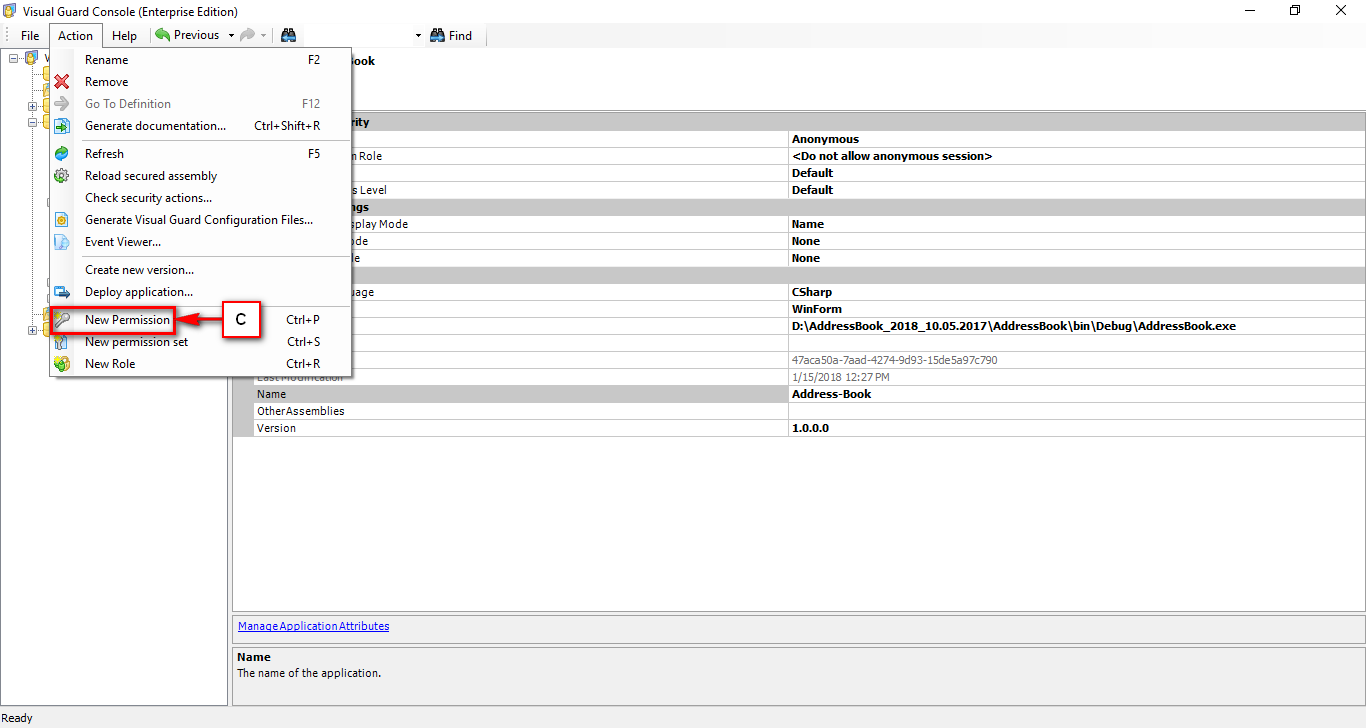The height and width of the screenshot is (728, 1366).
Task: Click the Find binoculars icon
Action: point(437,35)
